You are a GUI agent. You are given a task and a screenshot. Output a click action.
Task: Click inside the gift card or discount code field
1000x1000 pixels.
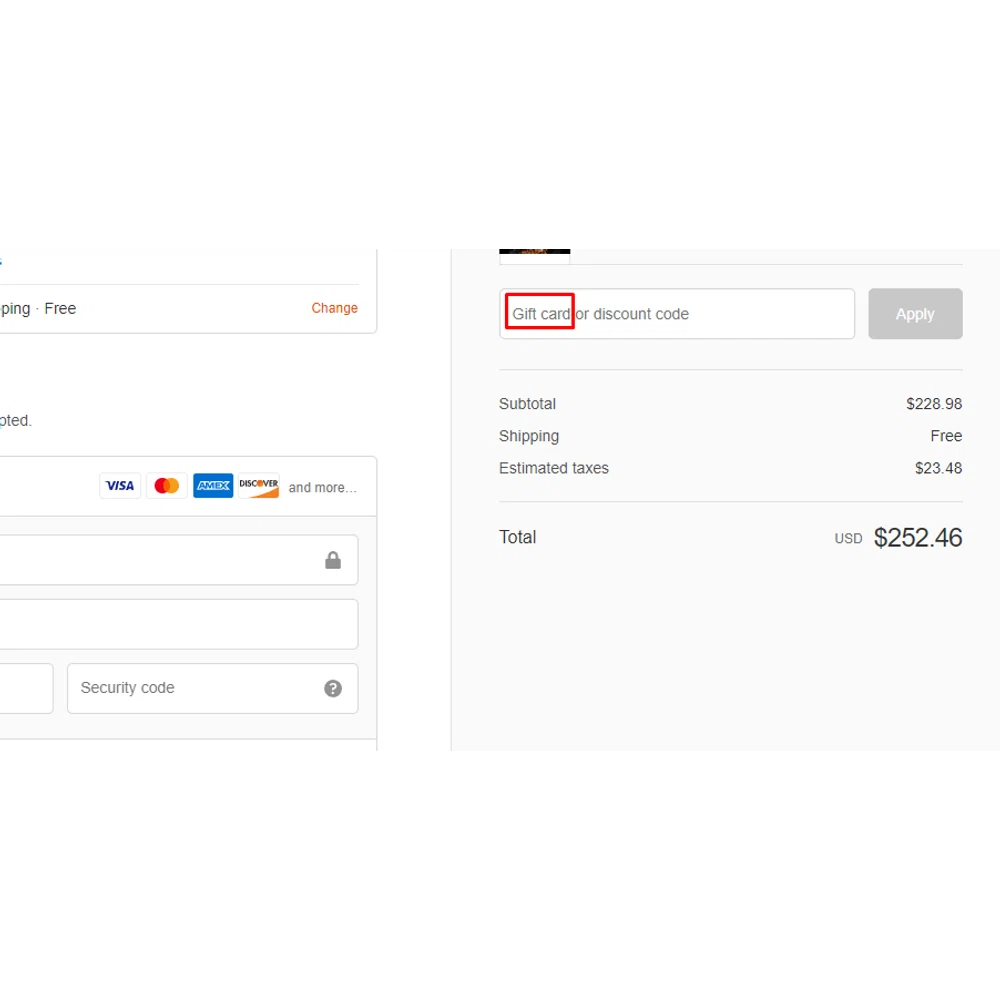tap(676, 313)
